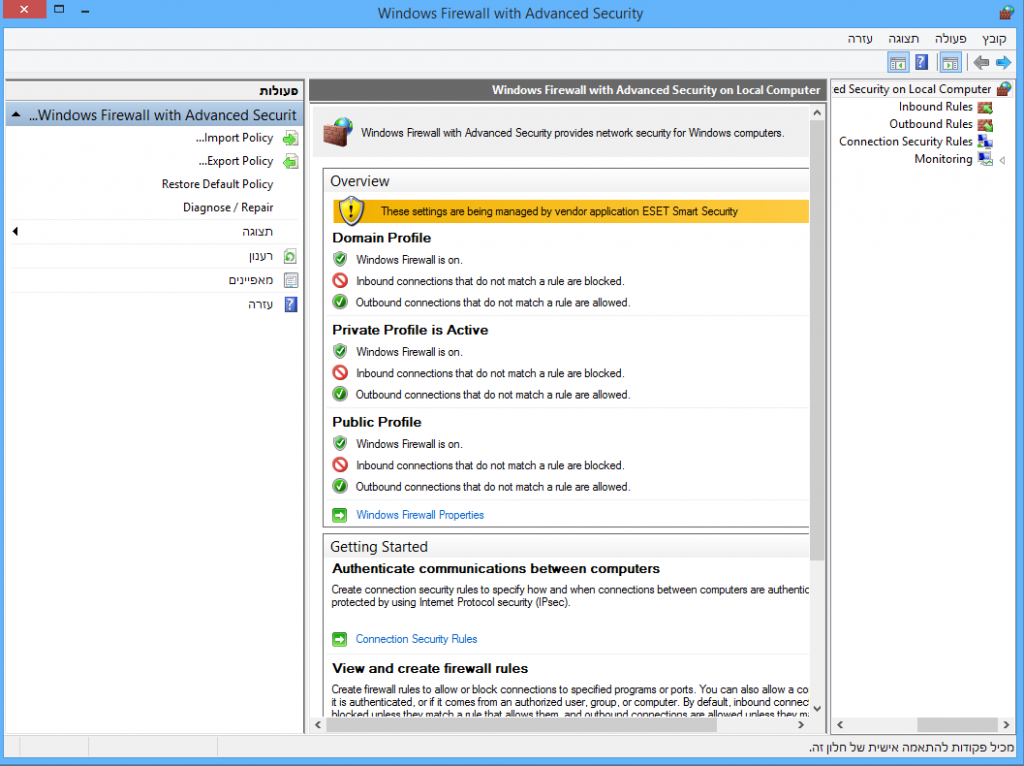Open the עזרה menu in menu bar
Viewport: 1024px width, 766px height.
[x=860, y=39]
